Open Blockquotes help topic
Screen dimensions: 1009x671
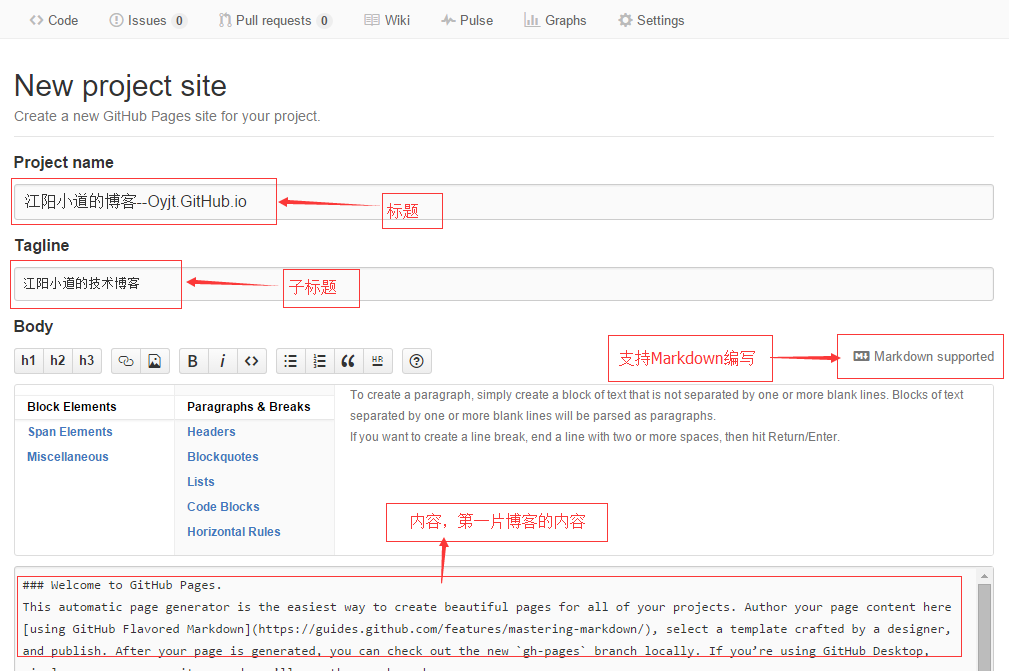(223, 457)
